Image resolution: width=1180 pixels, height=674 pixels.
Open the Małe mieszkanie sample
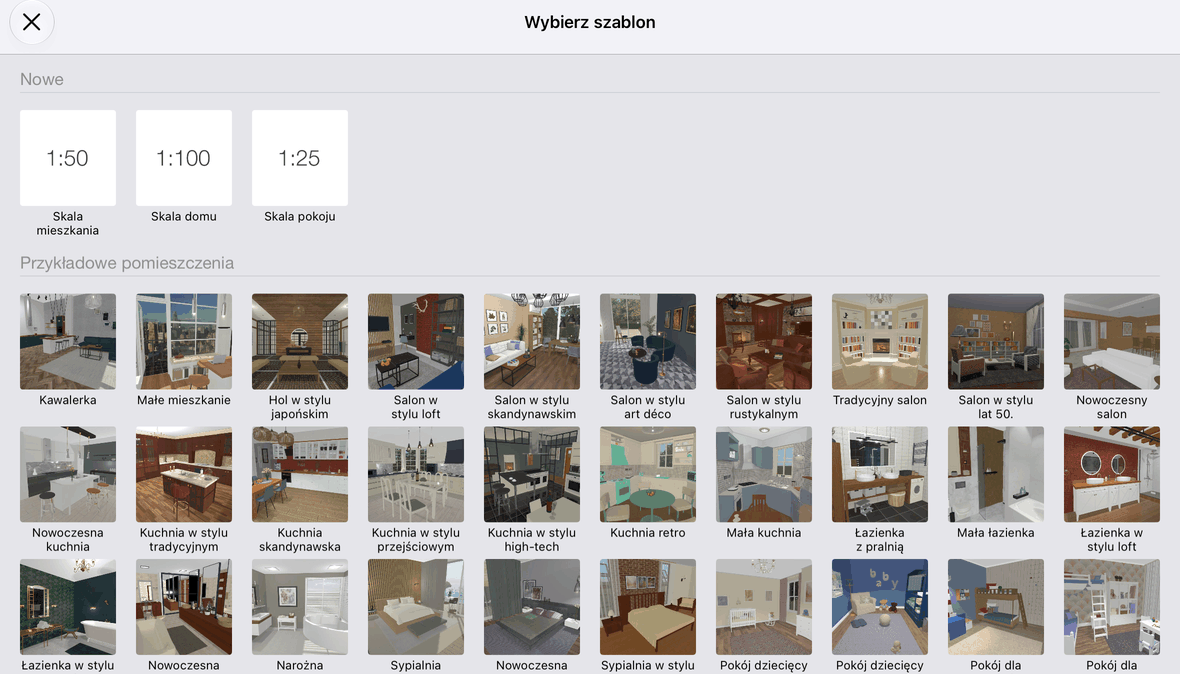184,342
